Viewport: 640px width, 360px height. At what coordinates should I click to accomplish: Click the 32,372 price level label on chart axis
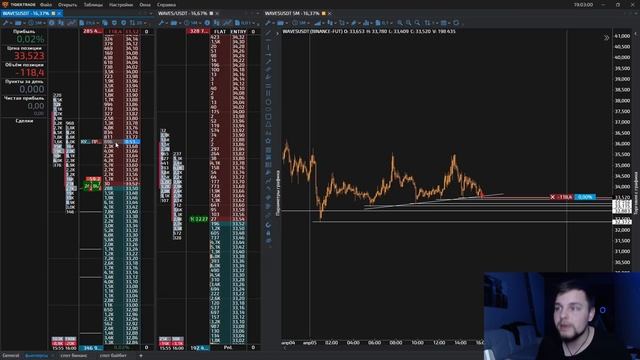click(622, 222)
